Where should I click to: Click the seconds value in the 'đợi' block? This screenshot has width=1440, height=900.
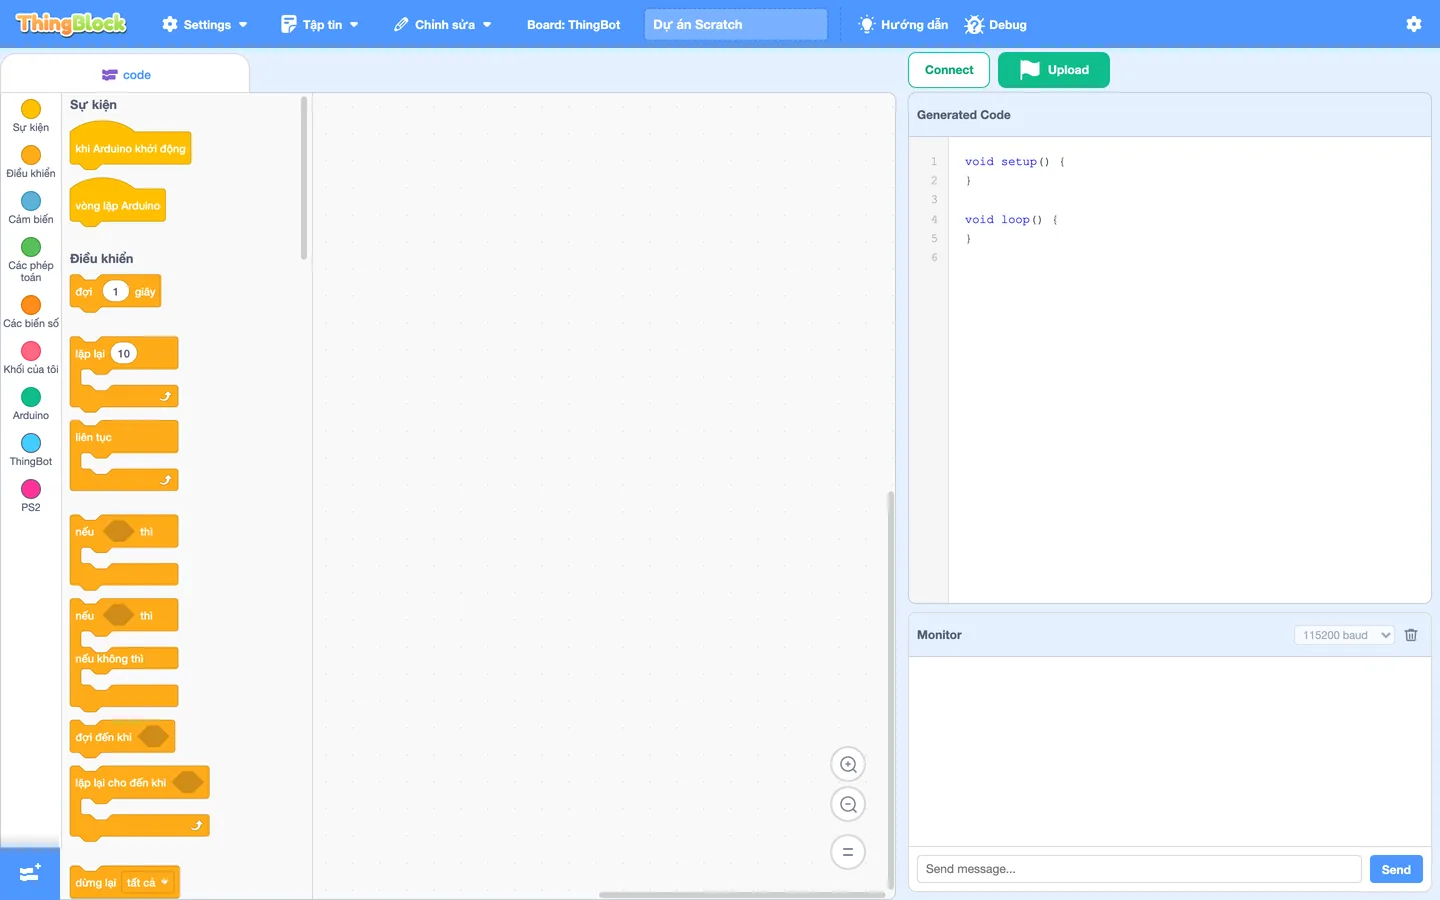(x=116, y=292)
